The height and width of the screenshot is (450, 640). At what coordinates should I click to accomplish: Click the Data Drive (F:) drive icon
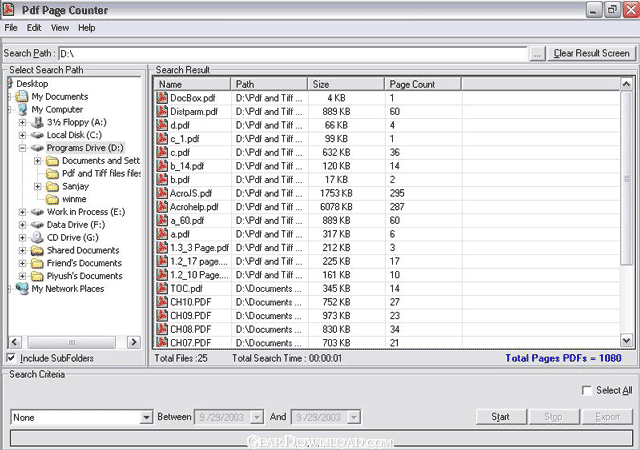click(37, 225)
